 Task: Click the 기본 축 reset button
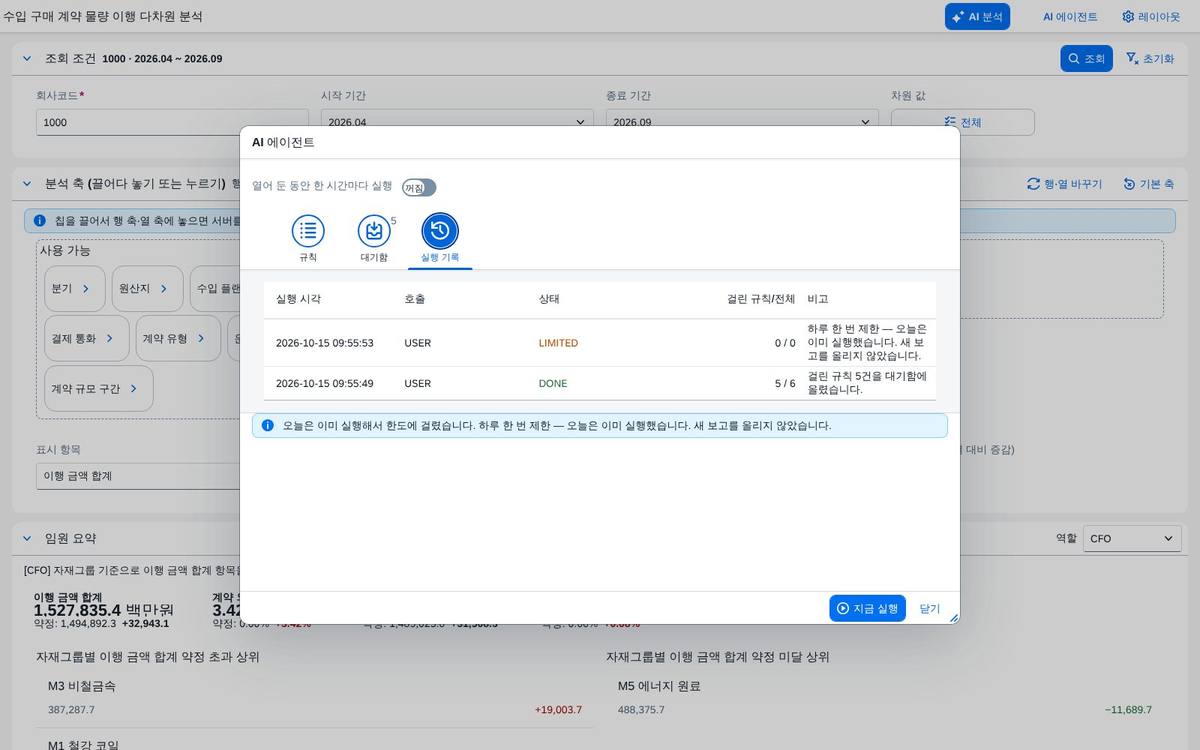click(x=1149, y=184)
